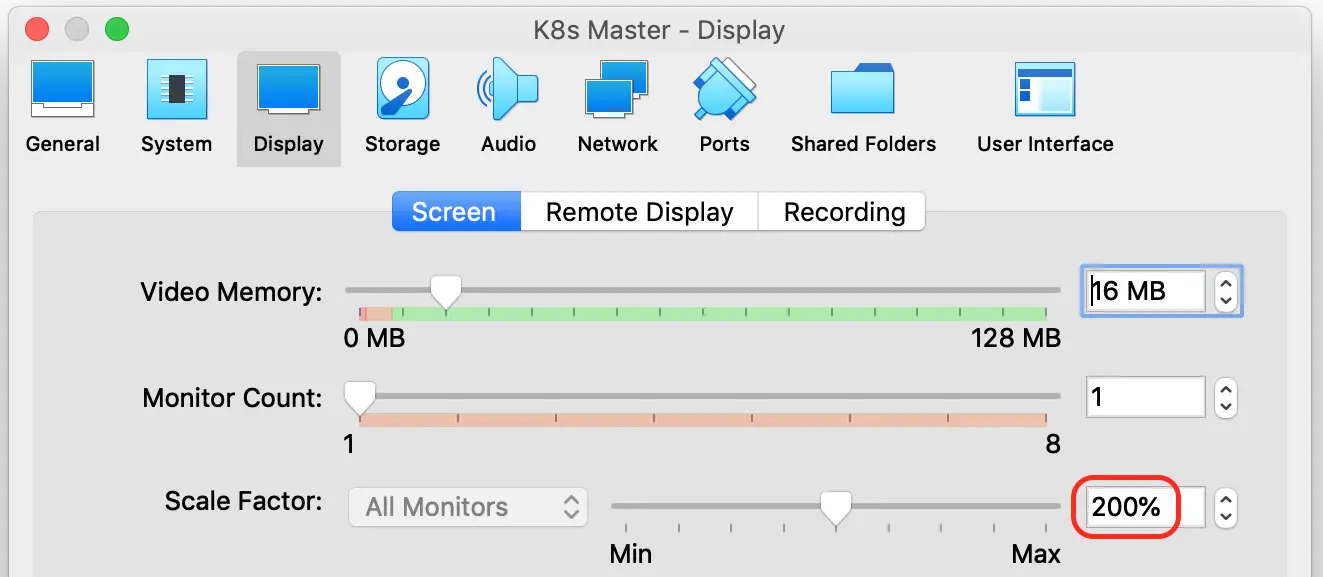This screenshot has height=577, width=1323.
Task: Click the Video Memory stepper arrows
Action: tap(1225, 292)
